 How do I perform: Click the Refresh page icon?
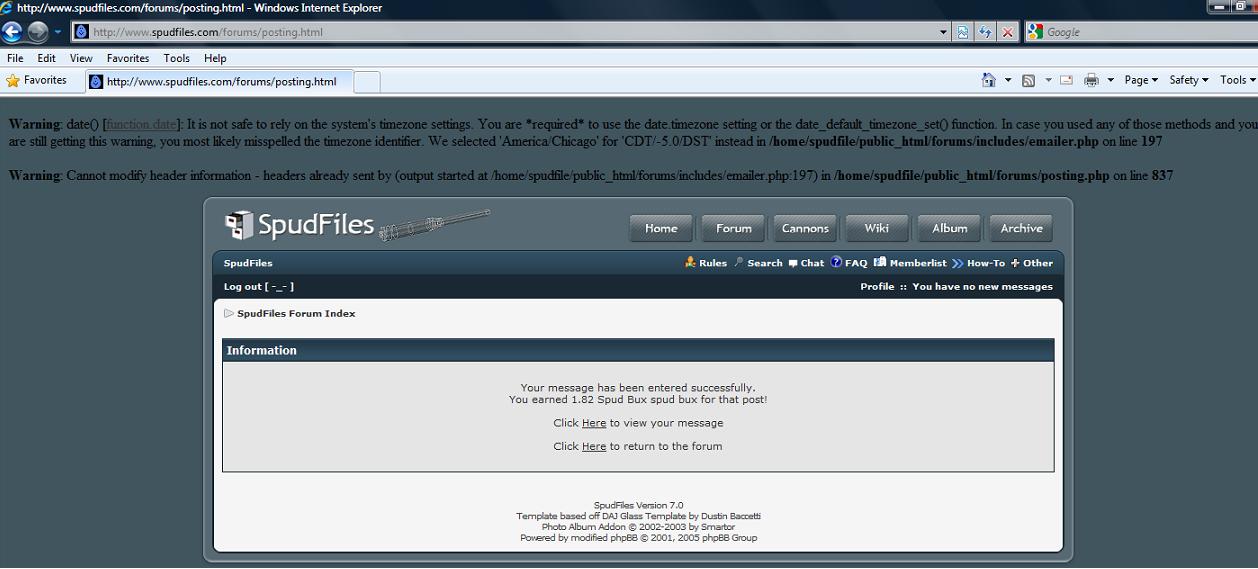[x=985, y=32]
